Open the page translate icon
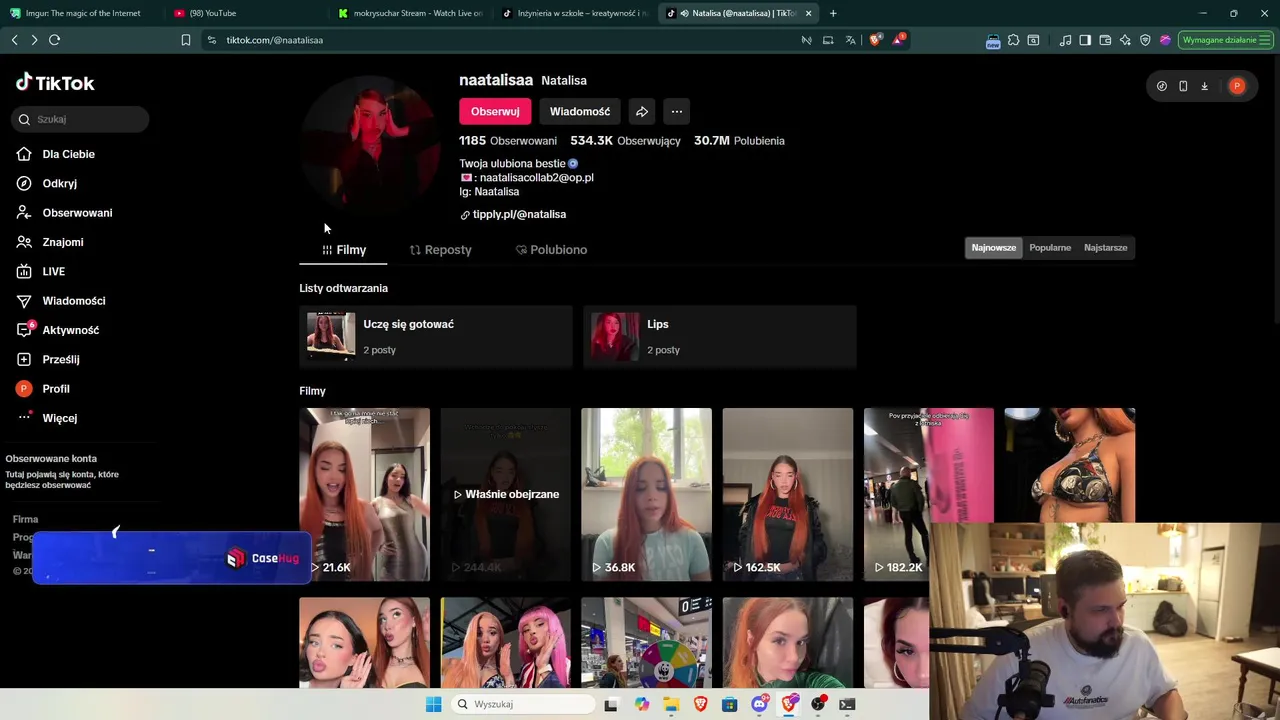1280x720 pixels. pyautogui.click(x=851, y=40)
